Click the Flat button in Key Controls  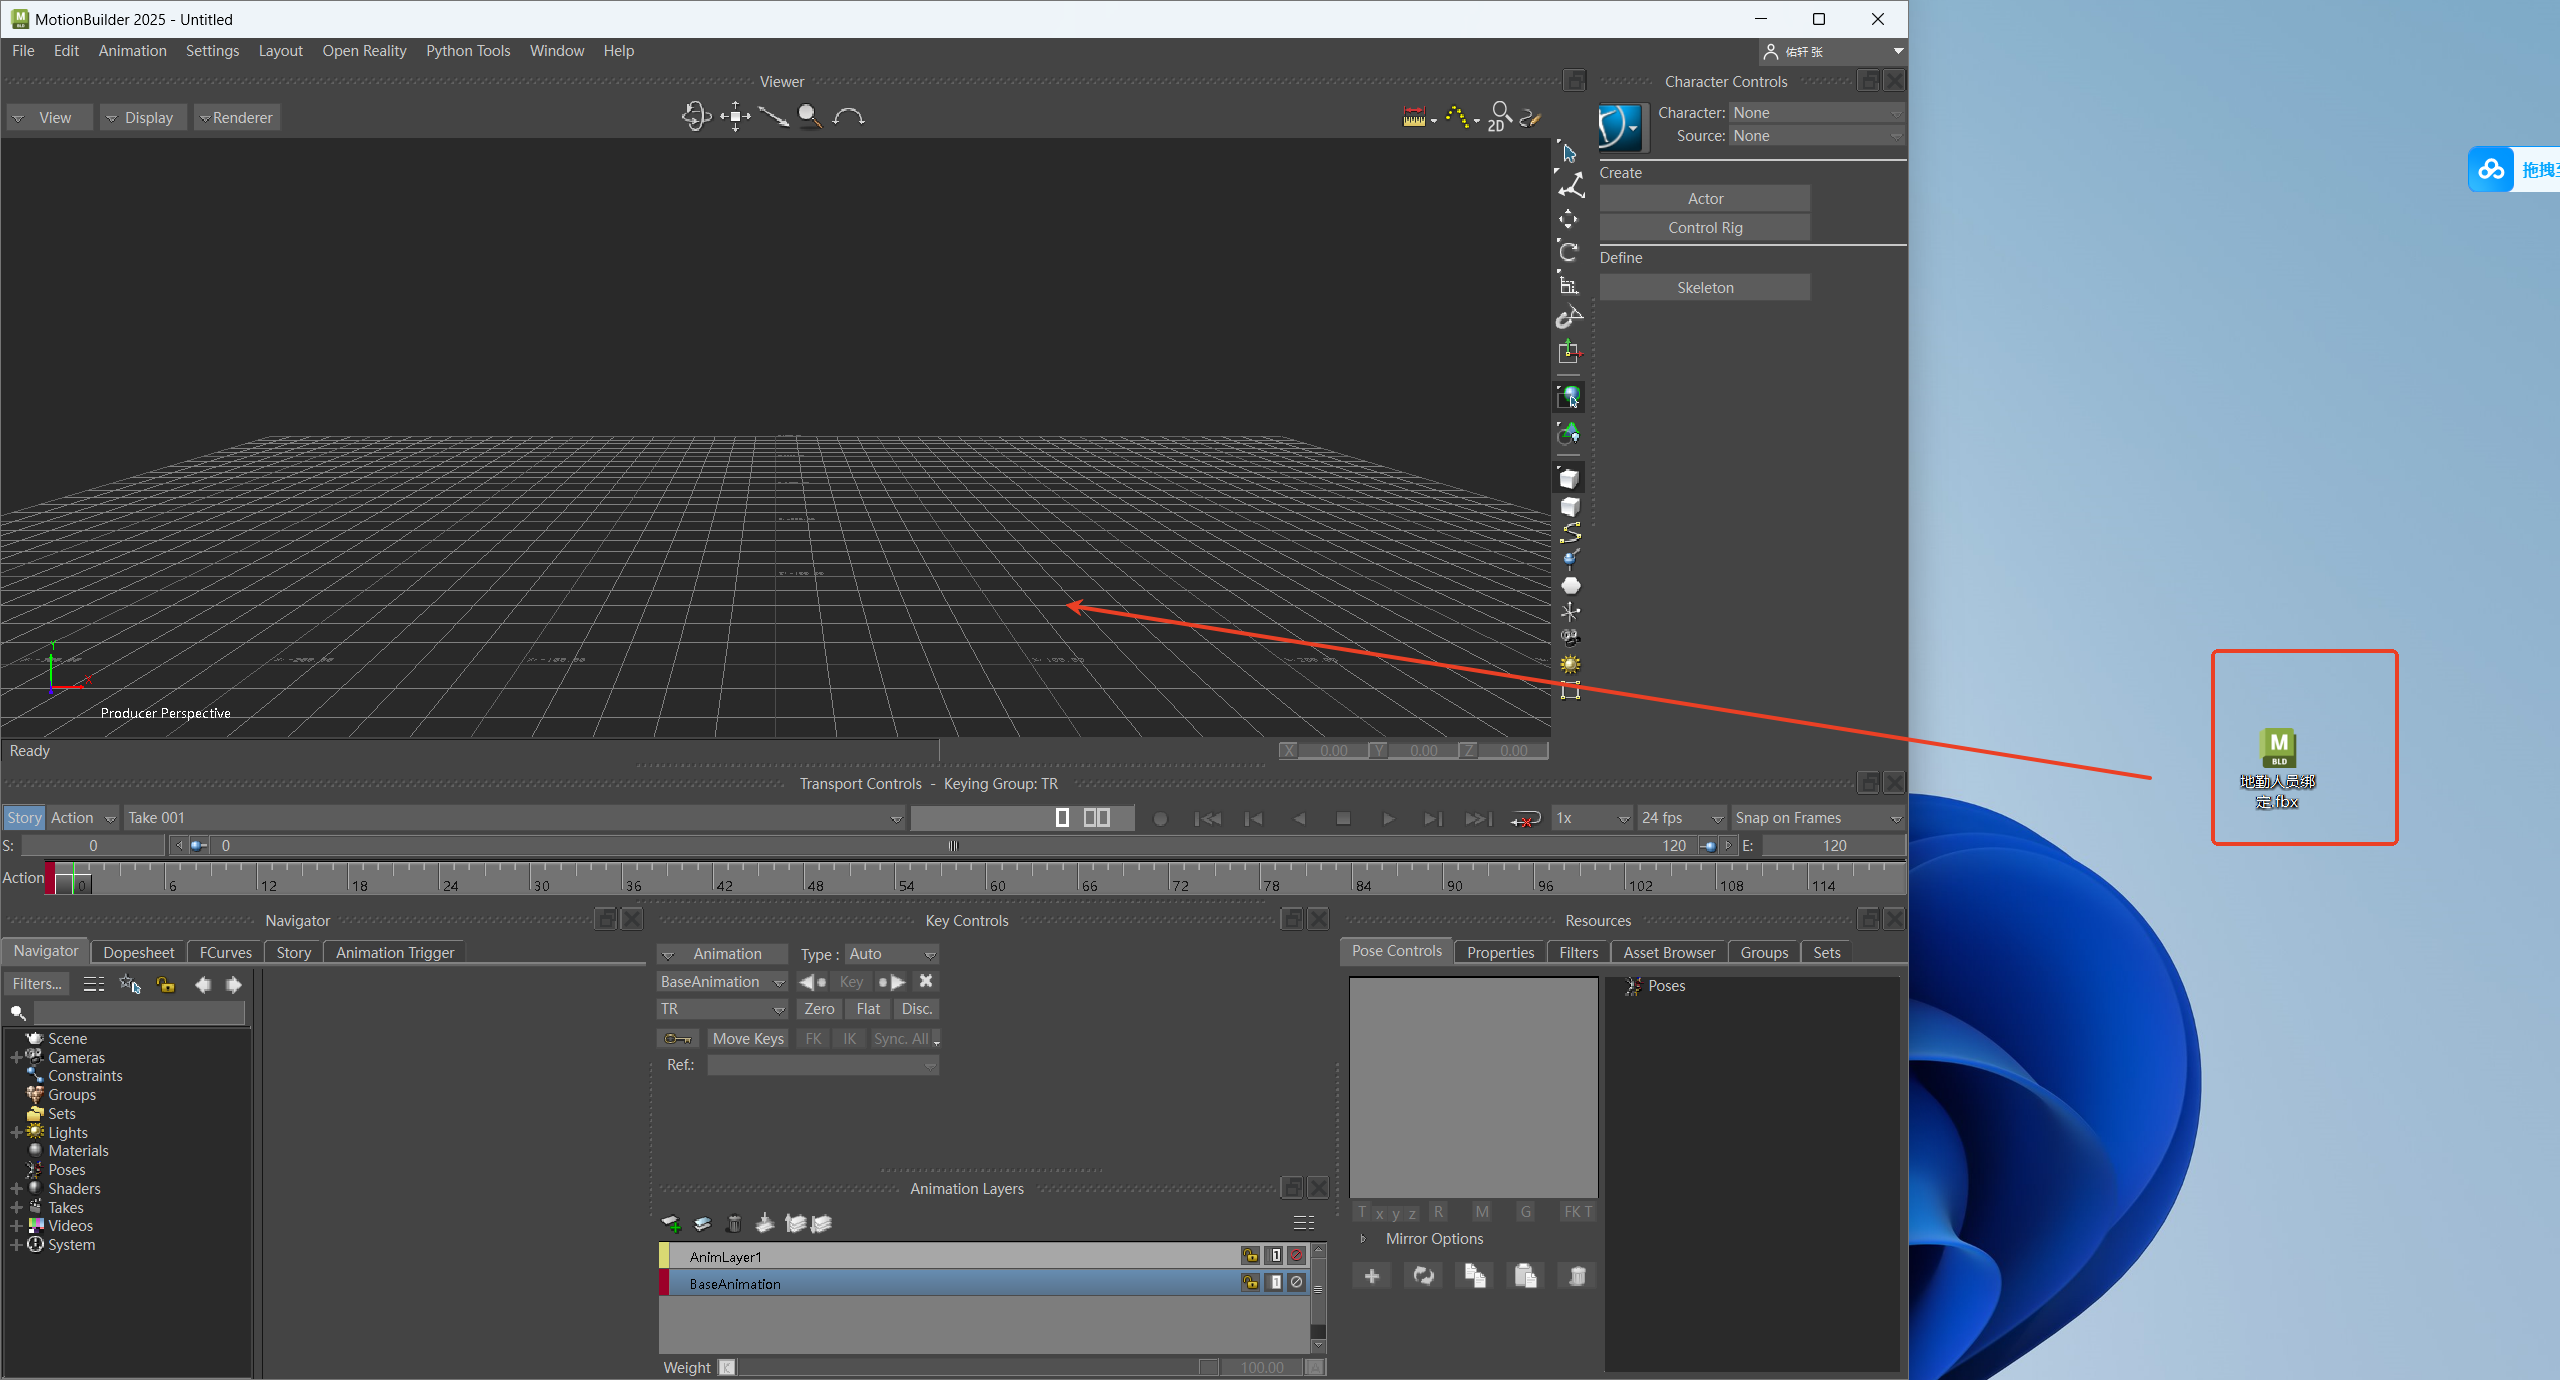[868, 1009]
